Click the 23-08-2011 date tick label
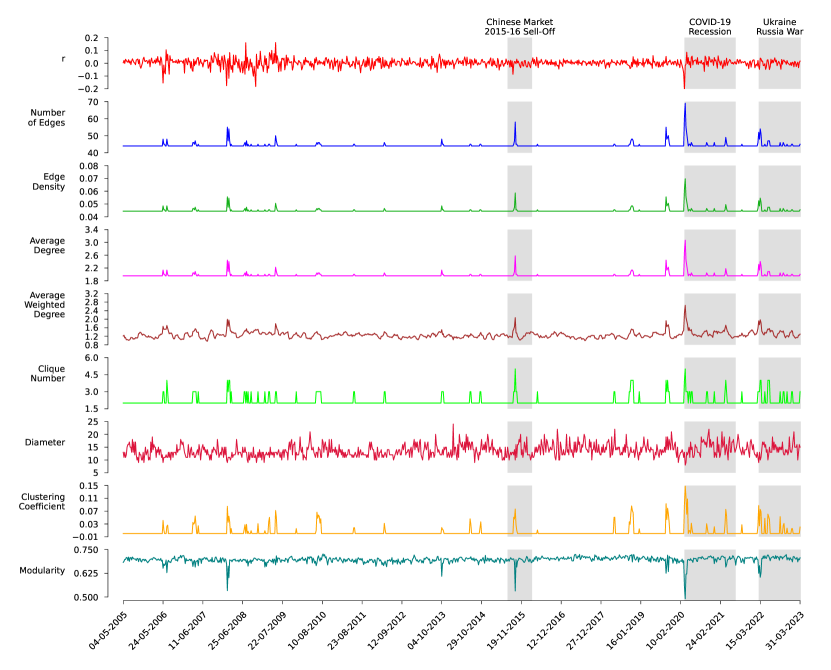This screenshot has width=831, height=670. pos(347,630)
